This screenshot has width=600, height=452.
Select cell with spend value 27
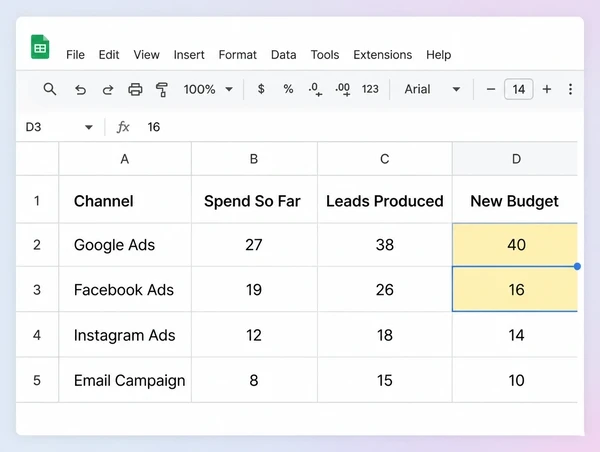pos(254,245)
